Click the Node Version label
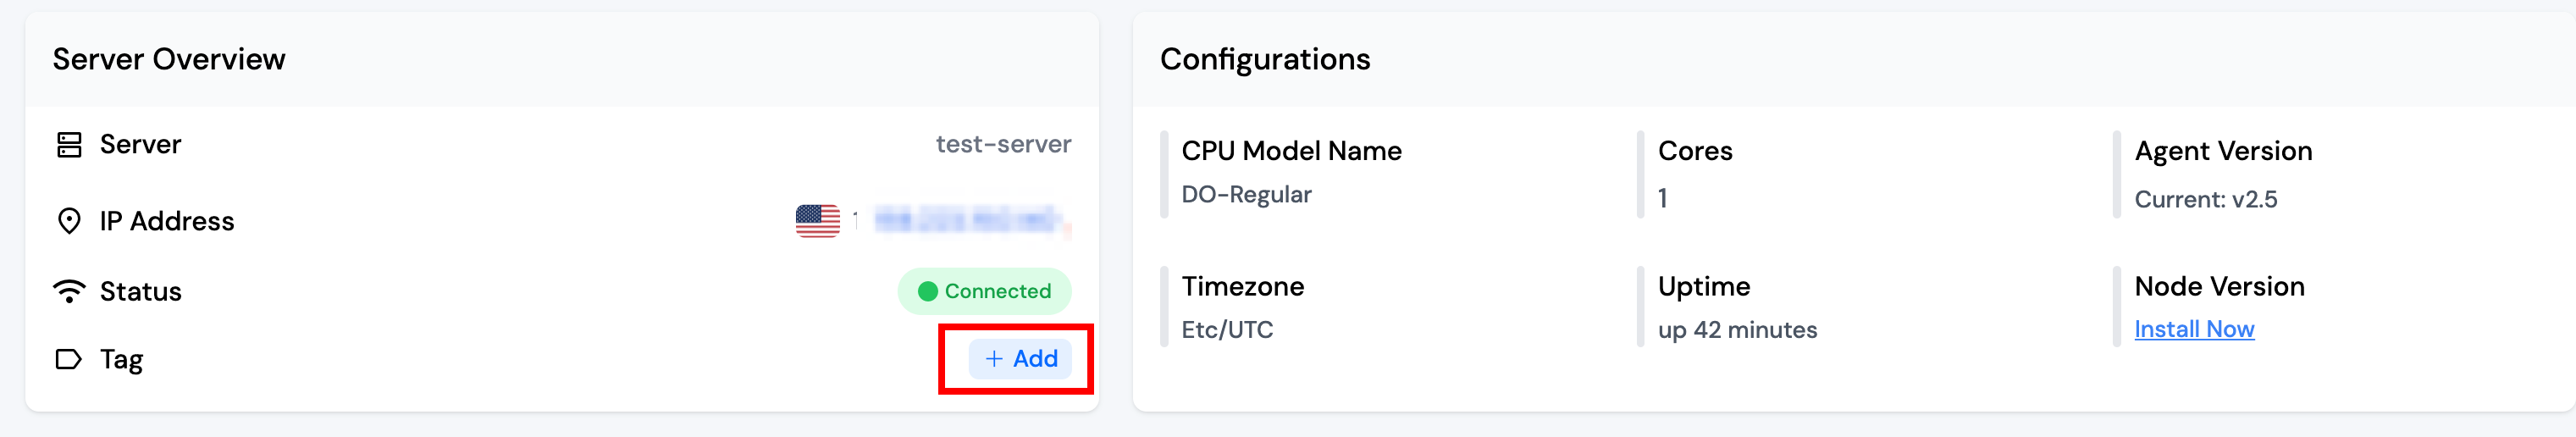This screenshot has height=437, width=2576. tap(2219, 287)
